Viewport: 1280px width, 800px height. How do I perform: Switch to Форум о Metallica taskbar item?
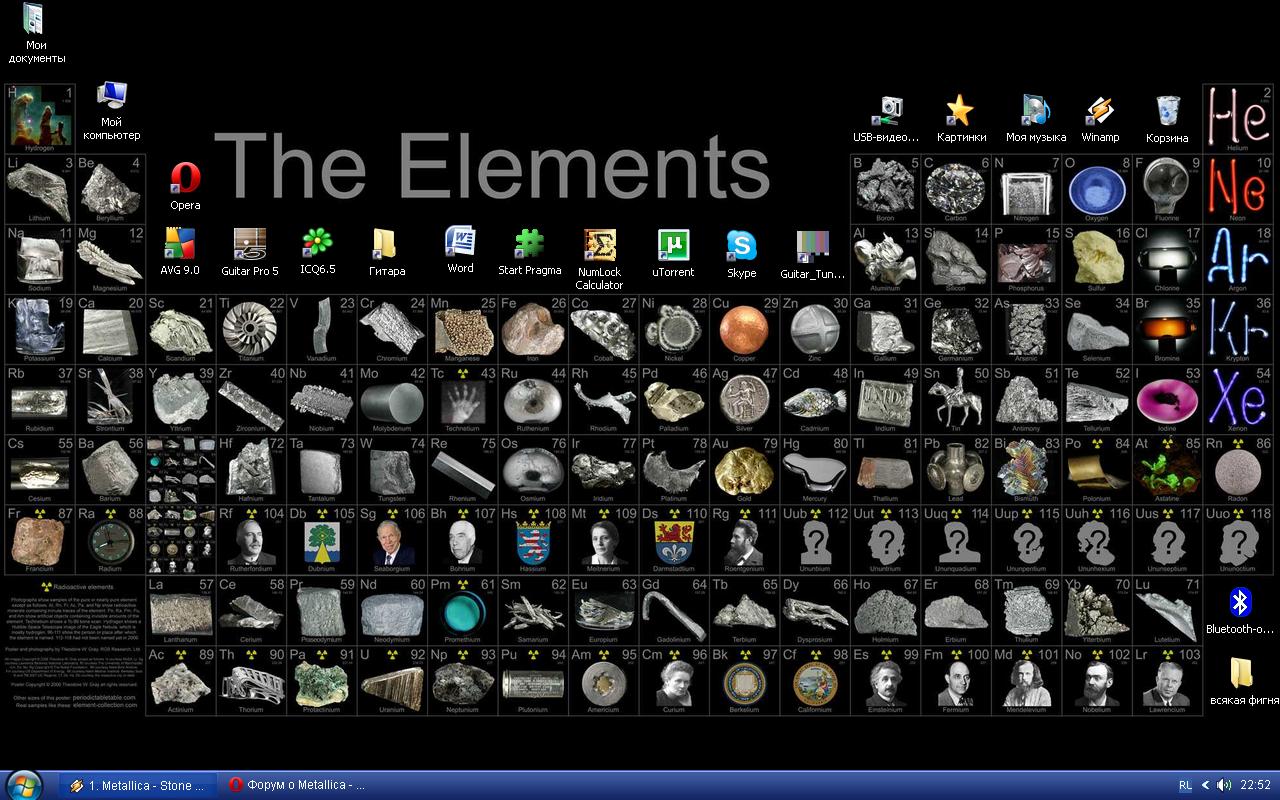(x=296, y=785)
